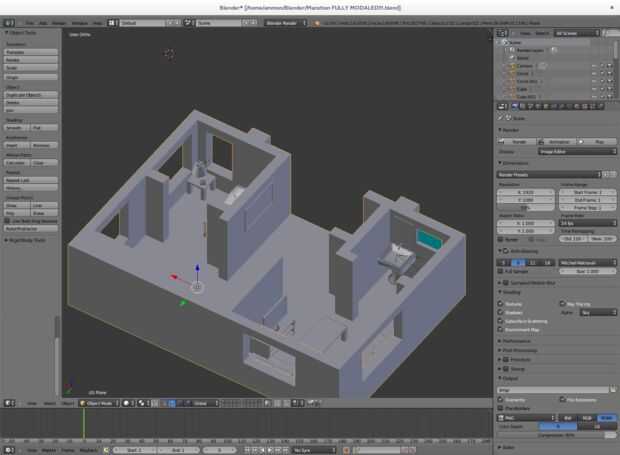The width and height of the screenshot is (620, 455).
Task: Expand the Performance panel
Action: [517, 341]
